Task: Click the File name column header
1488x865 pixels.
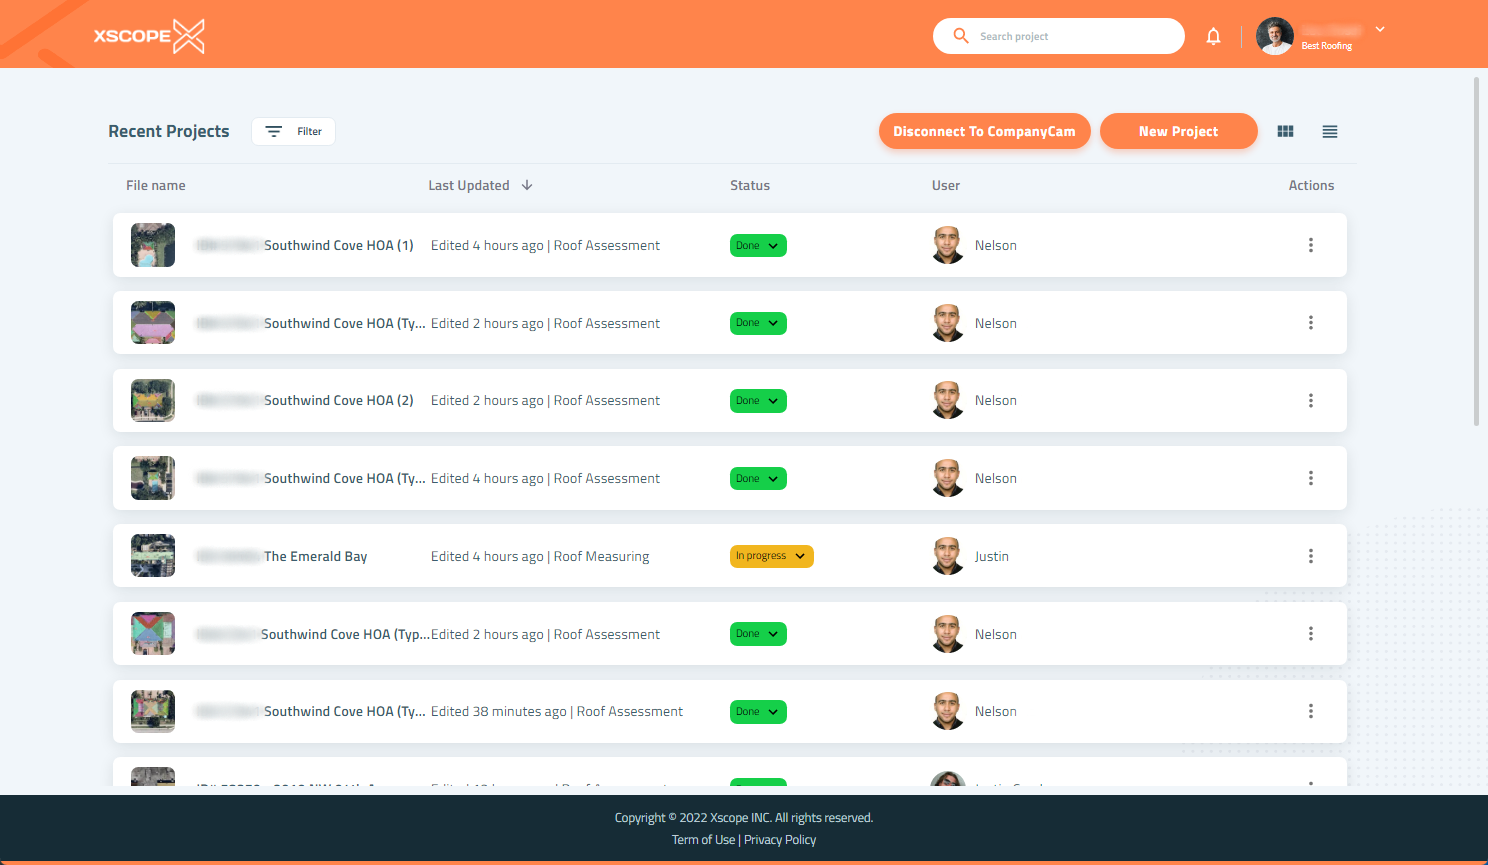Action: (x=156, y=186)
